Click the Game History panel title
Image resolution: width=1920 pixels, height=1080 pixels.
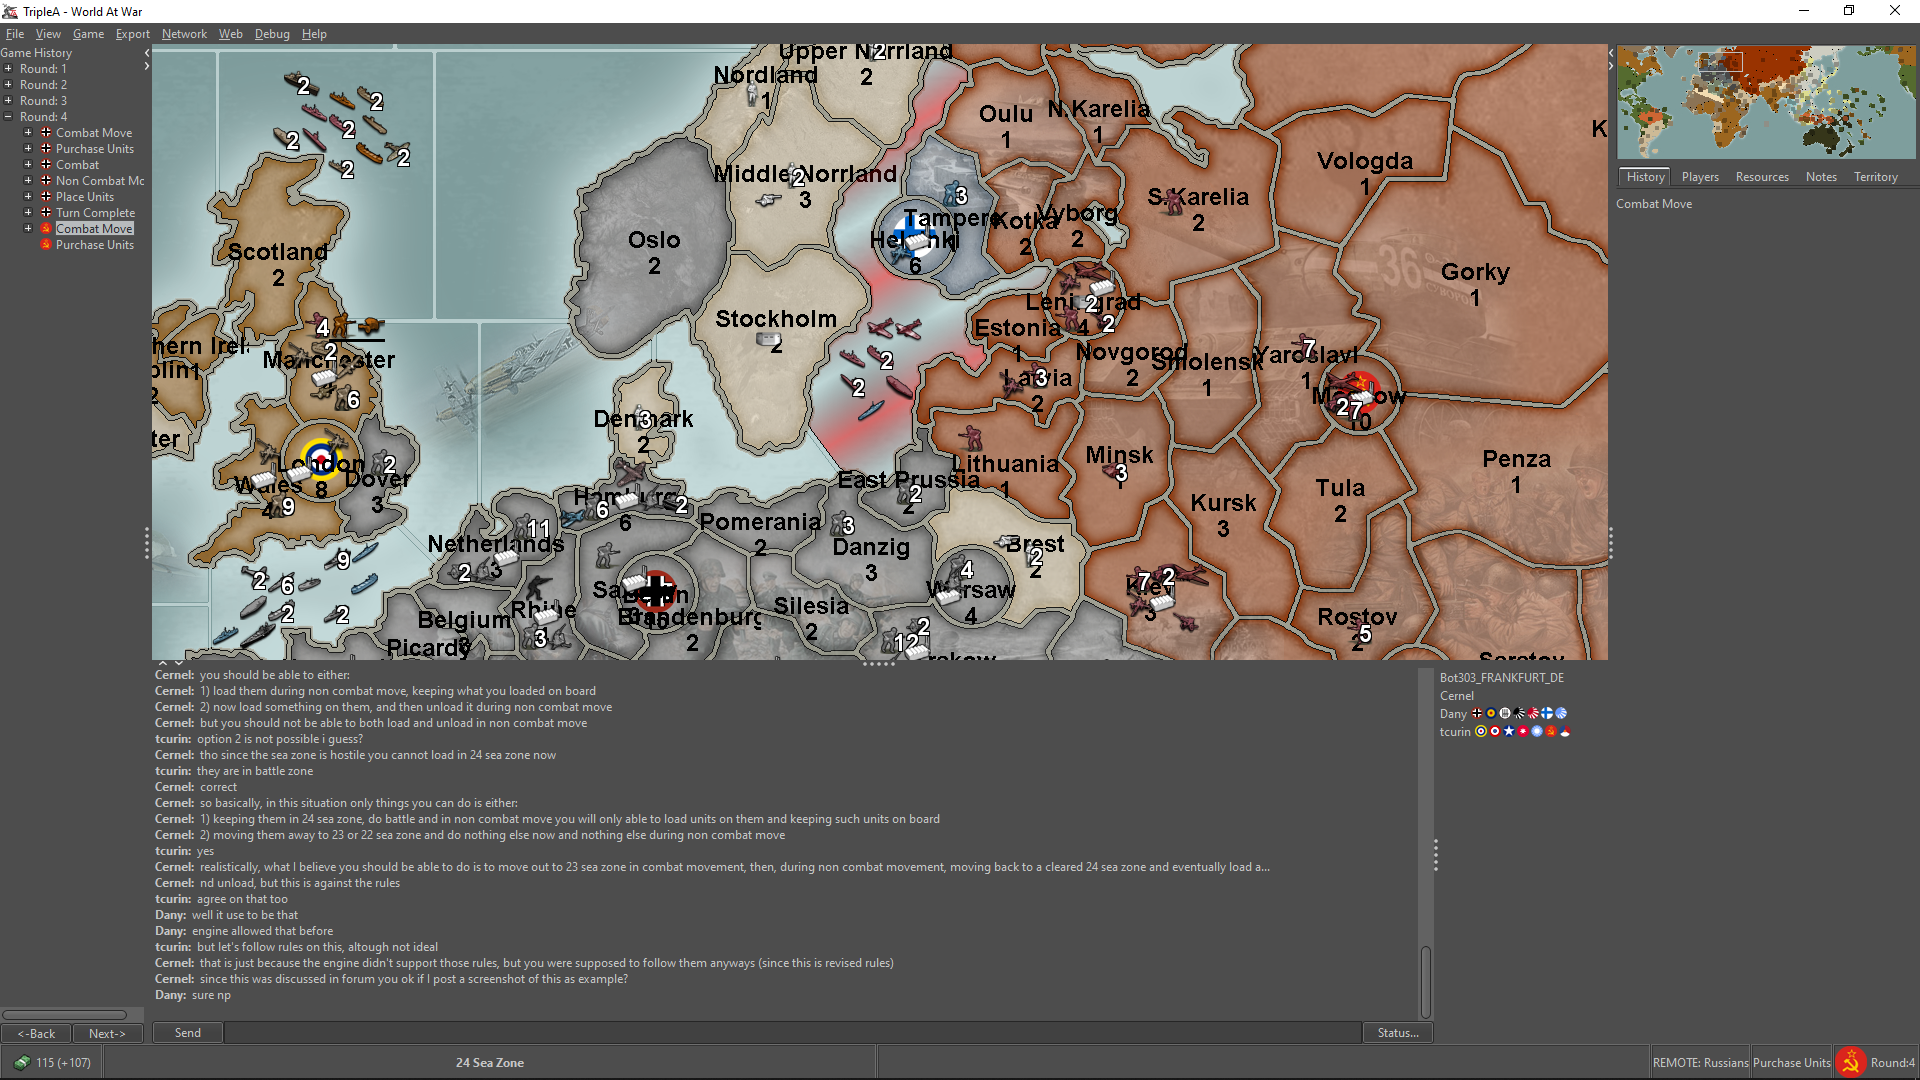(x=36, y=53)
